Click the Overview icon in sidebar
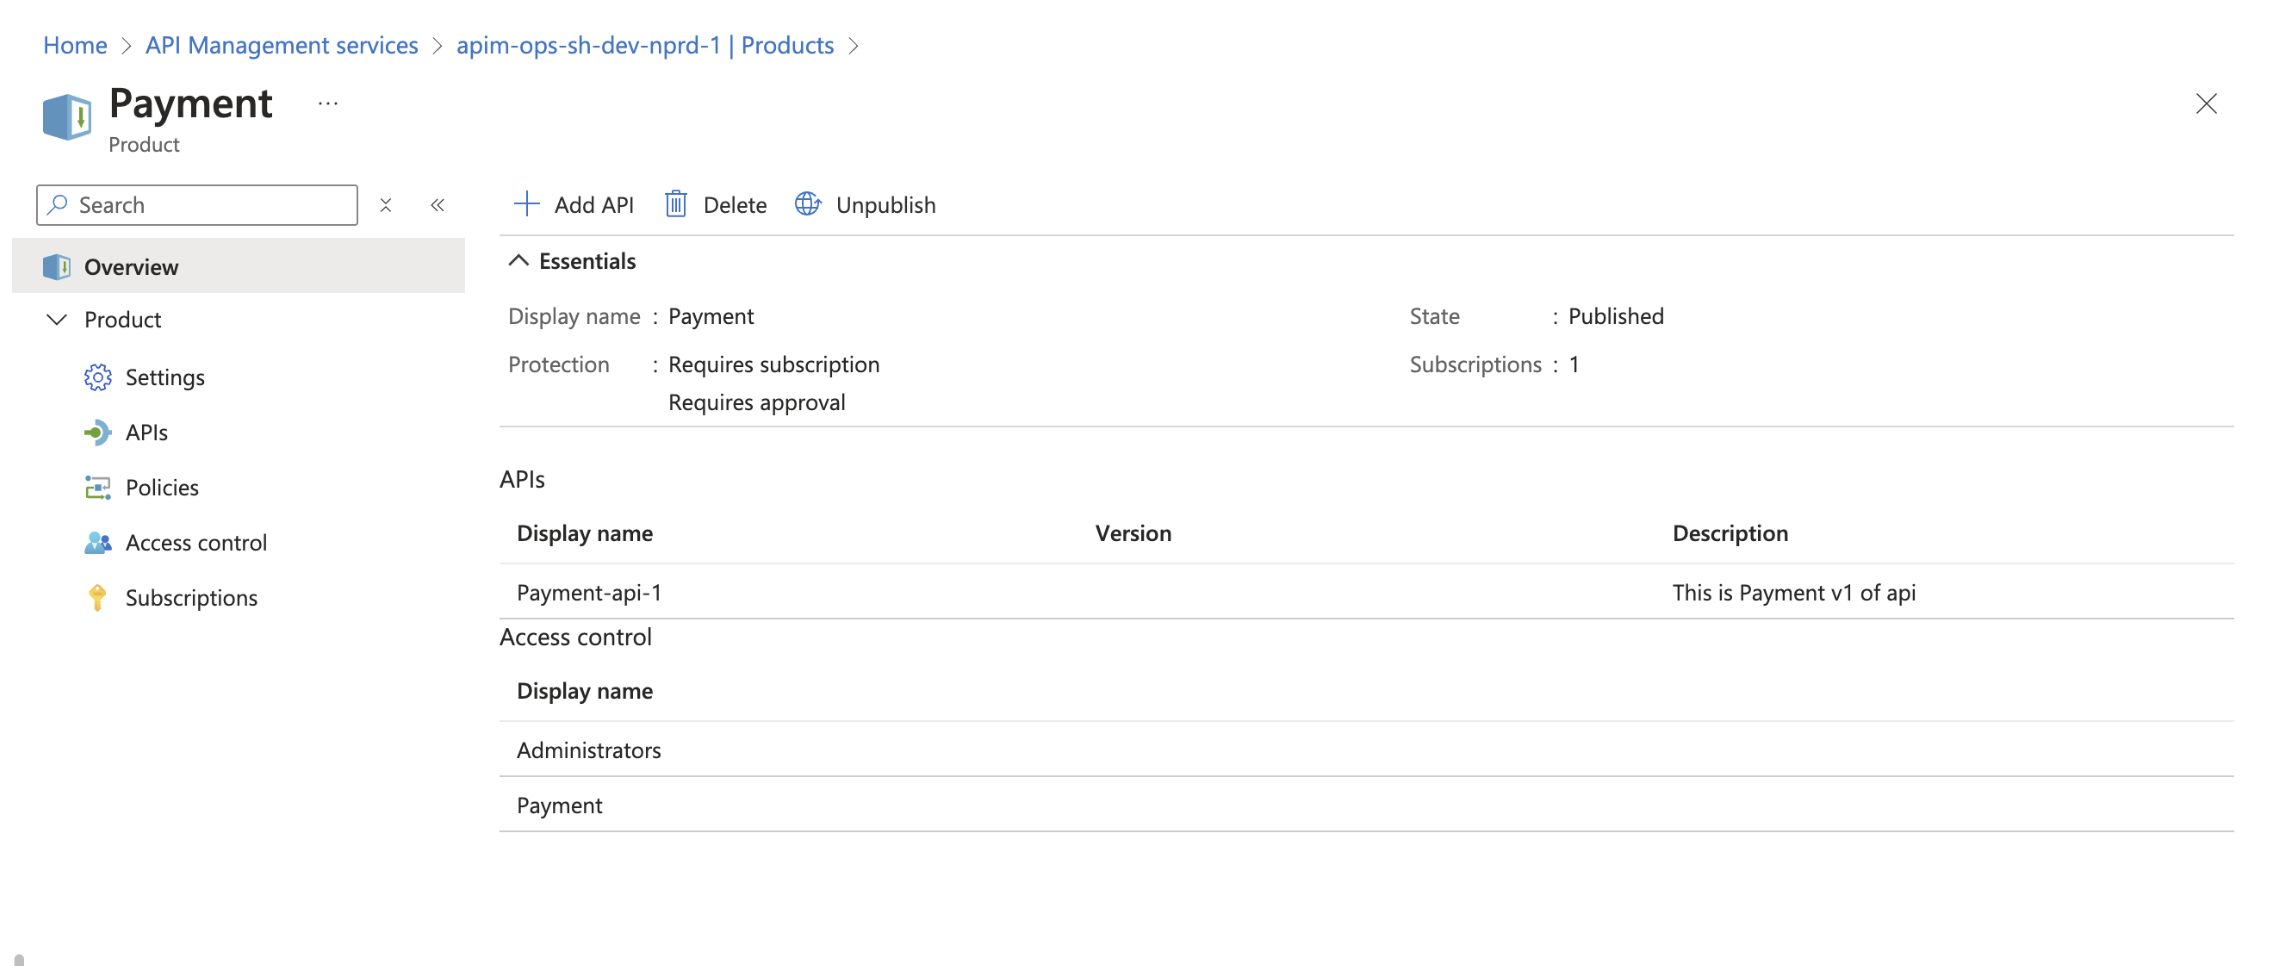 tap(57, 267)
